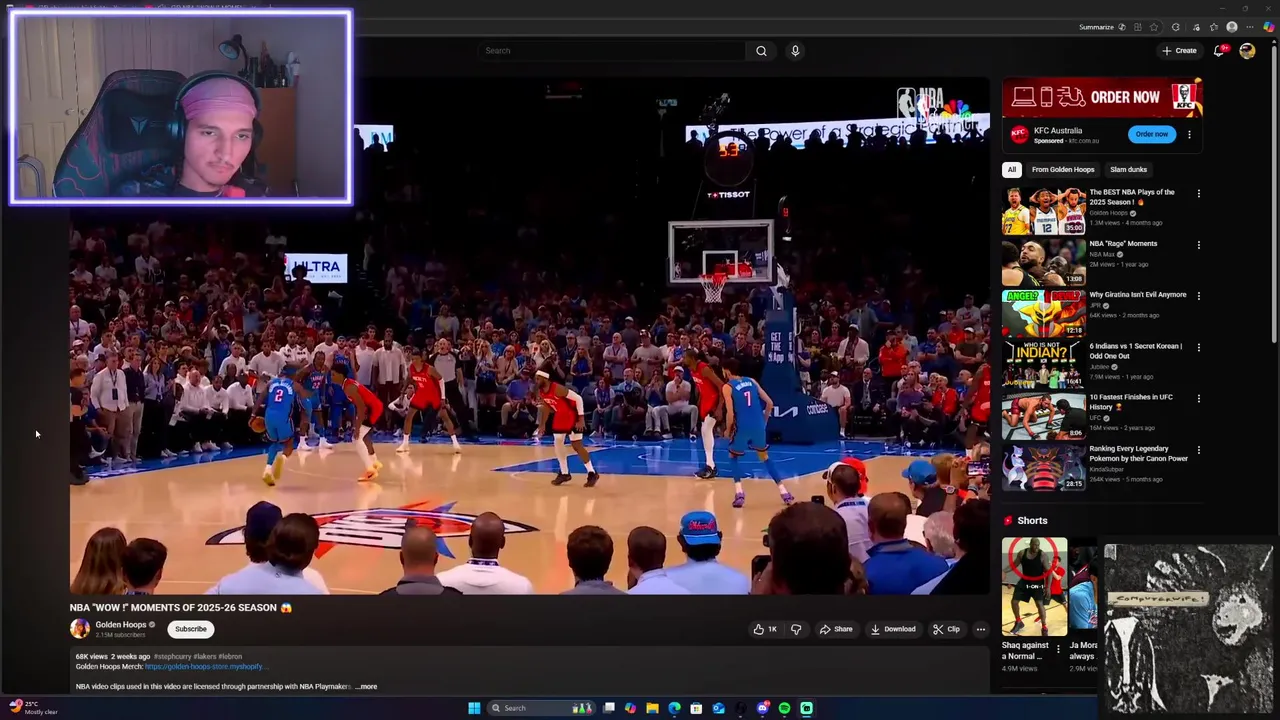Image resolution: width=1280 pixels, height=720 pixels.
Task: Click the Create button
Action: [x=1180, y=51]
